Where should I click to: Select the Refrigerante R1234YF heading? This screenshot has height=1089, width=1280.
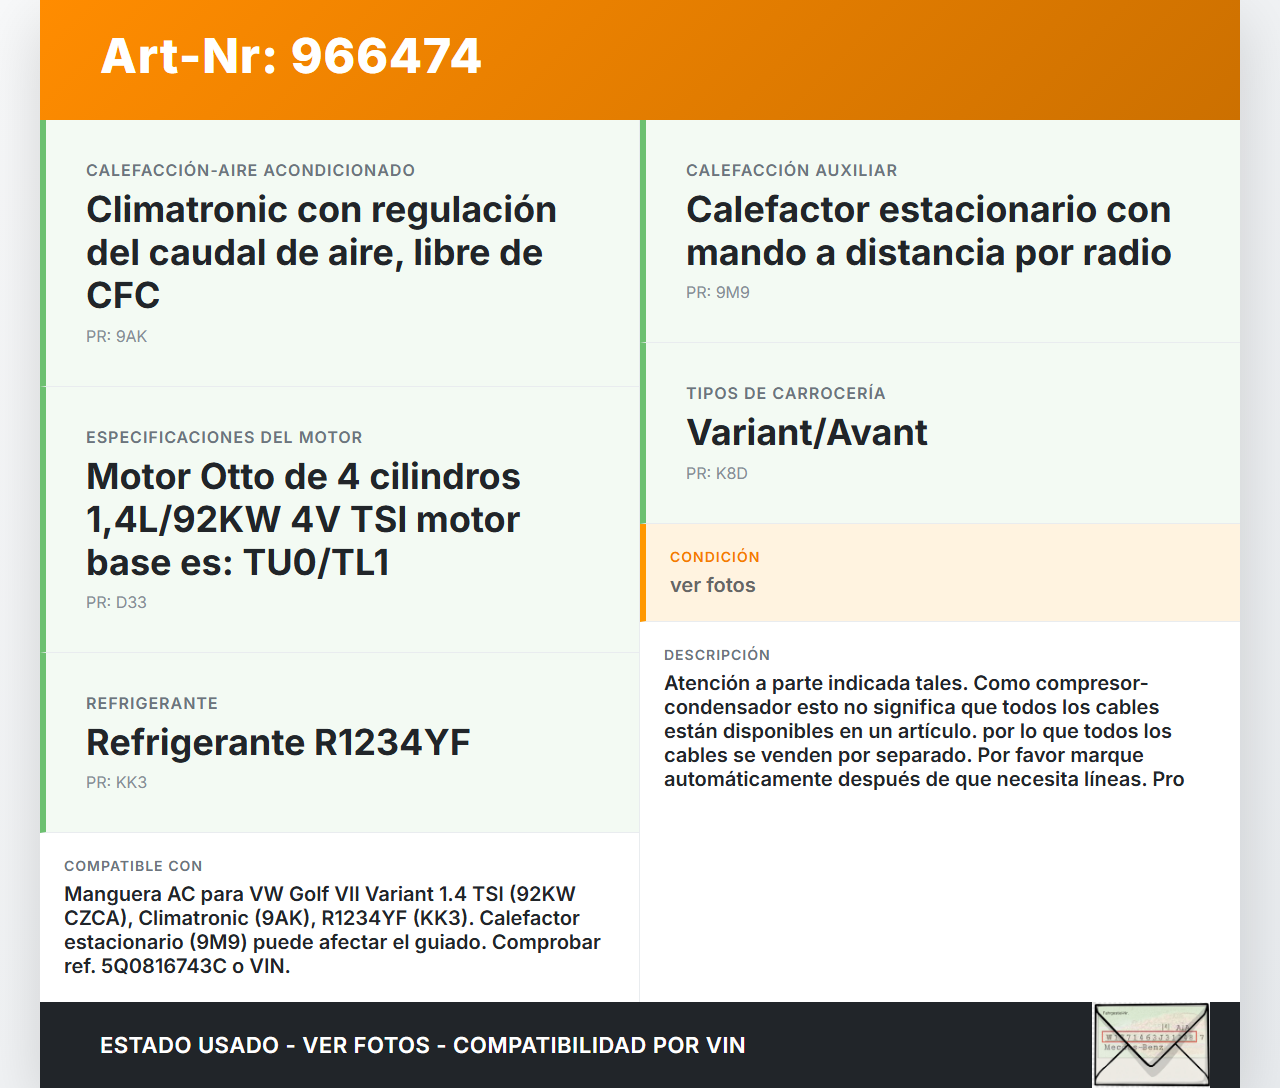click(x=278, y=742)
